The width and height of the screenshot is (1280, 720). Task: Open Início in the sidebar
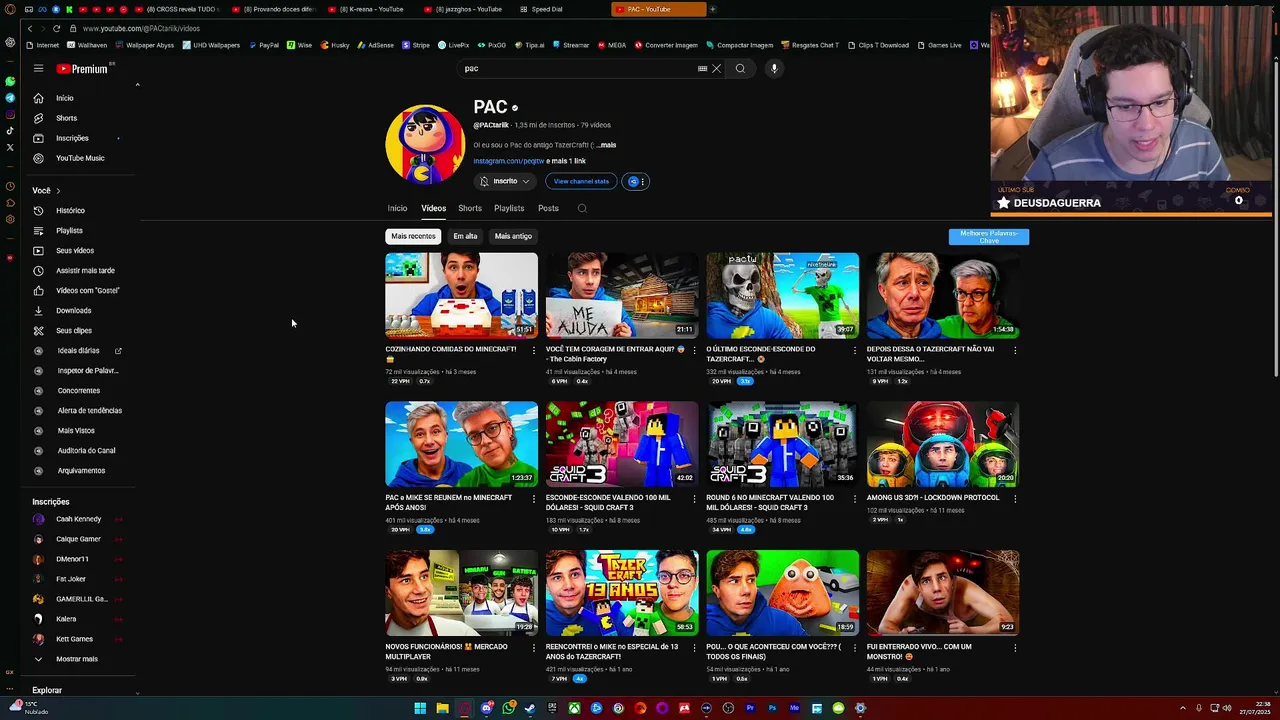65,98
